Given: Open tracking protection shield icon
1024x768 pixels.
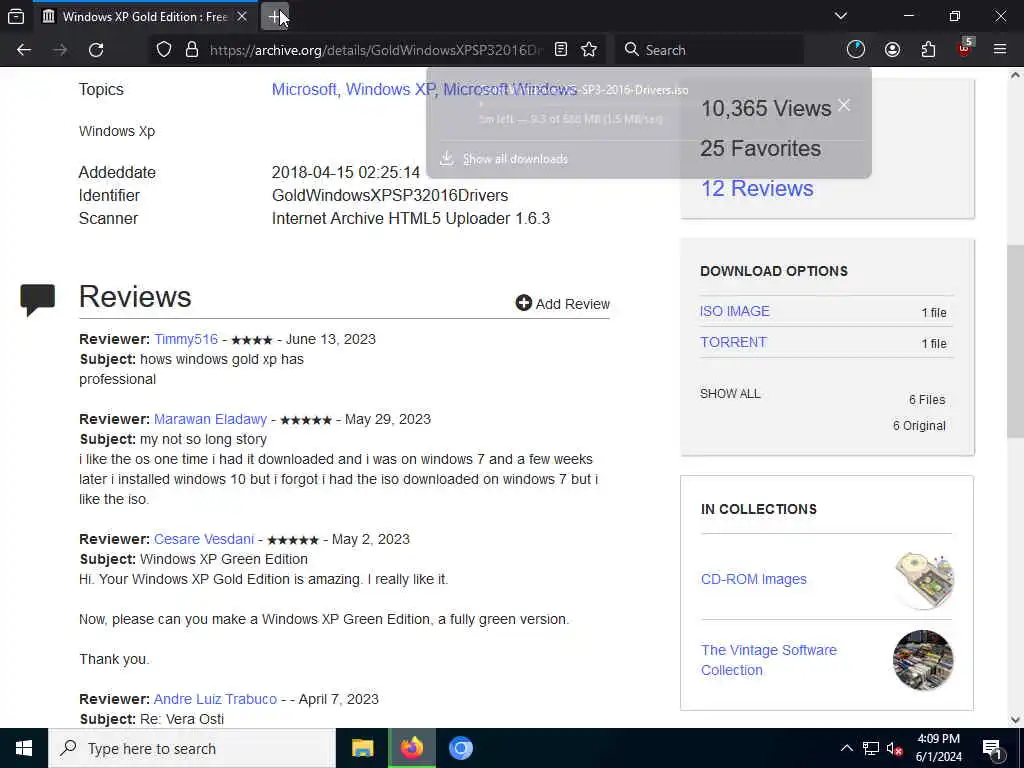Looking at the screenshot, I should [x=164, y=50].
